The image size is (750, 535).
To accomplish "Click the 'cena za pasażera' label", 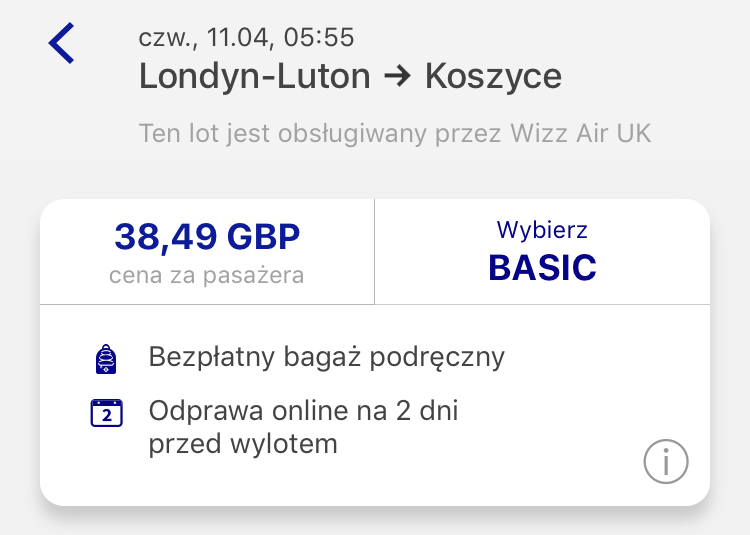I will [x=207, y=275].
